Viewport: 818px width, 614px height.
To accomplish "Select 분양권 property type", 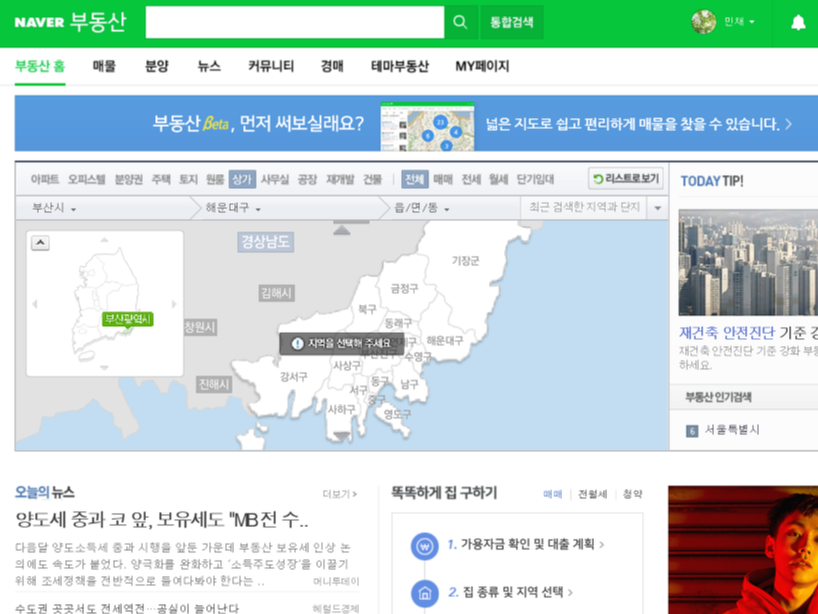I will pyautogui.click(x=129, y=179).
